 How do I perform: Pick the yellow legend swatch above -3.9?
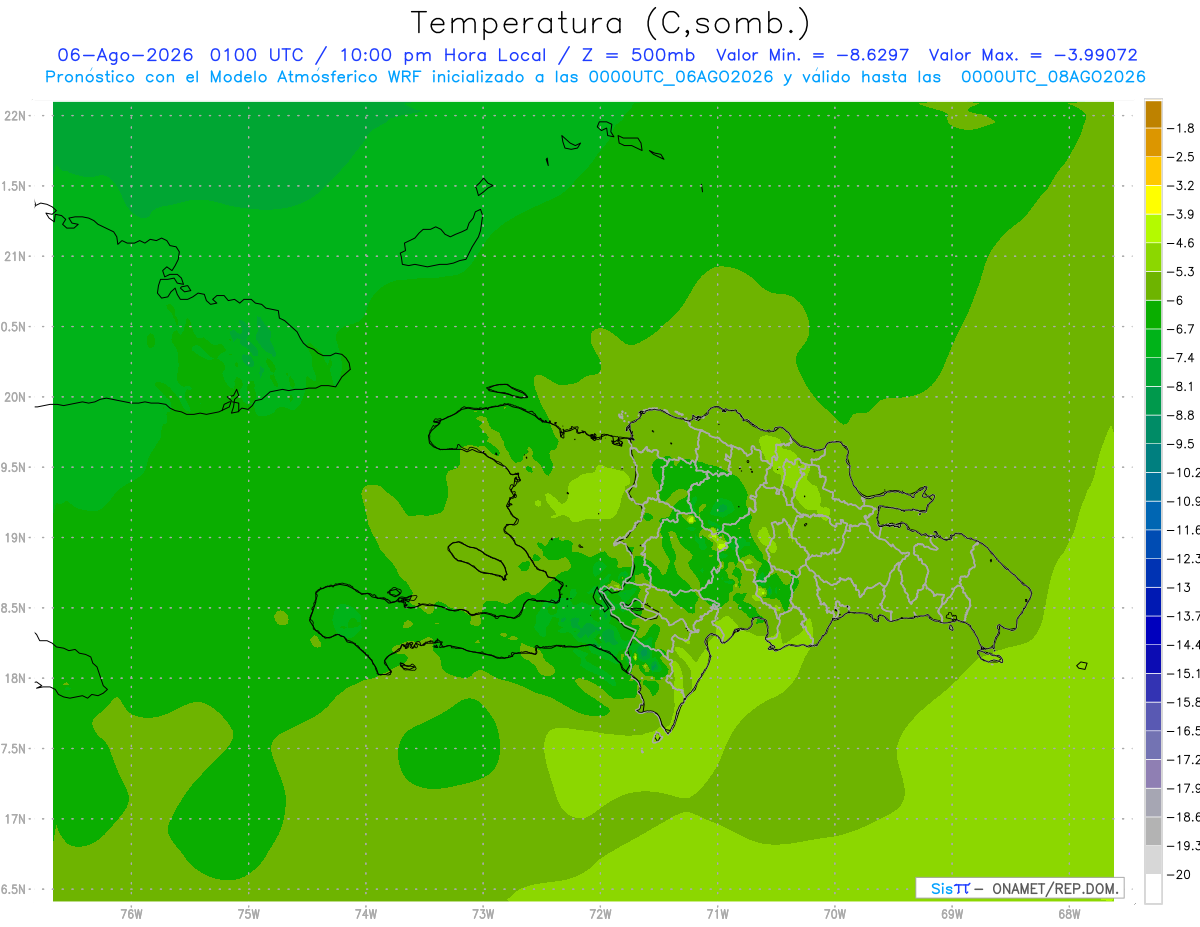[x=1153, y=200]
